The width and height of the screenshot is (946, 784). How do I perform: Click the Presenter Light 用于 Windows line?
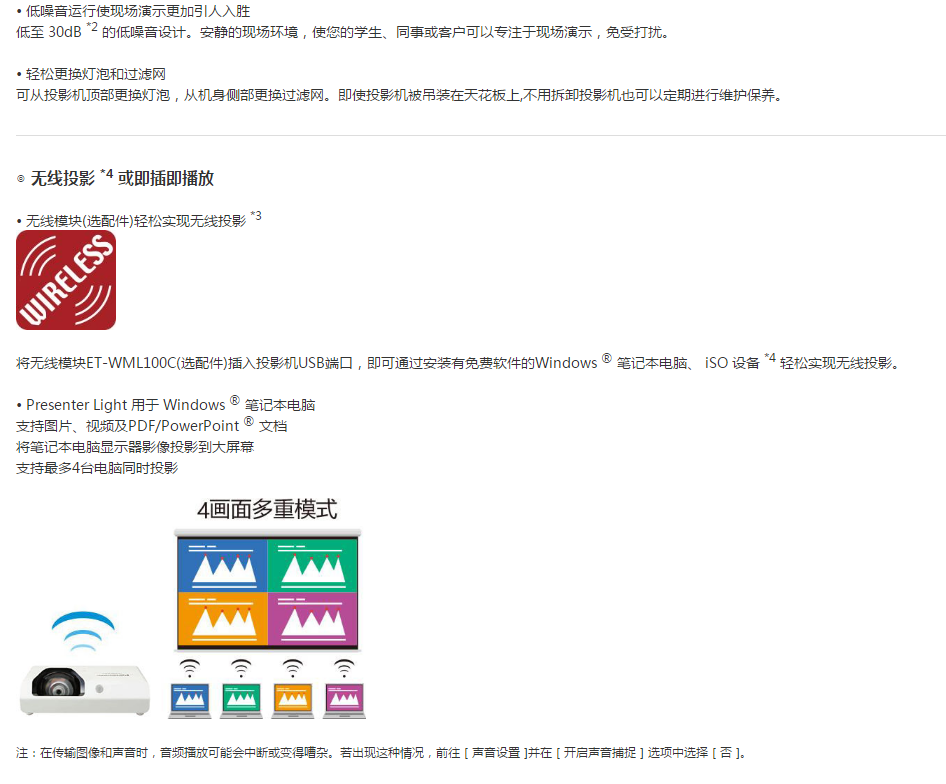[x=170, y=405]
